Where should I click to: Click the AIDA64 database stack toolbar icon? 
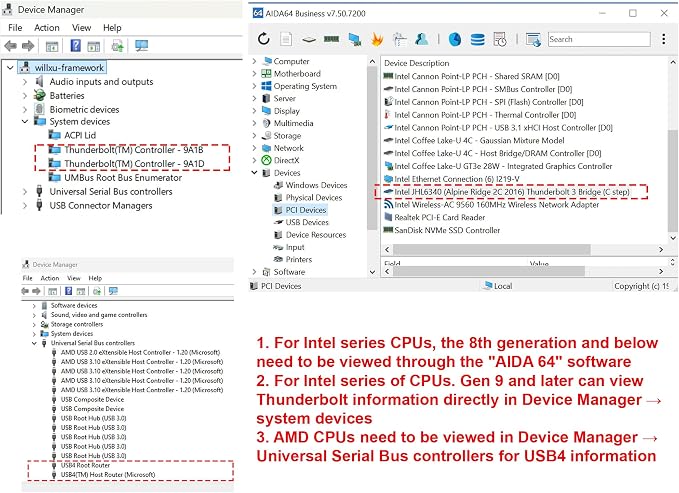pos(477,39)
